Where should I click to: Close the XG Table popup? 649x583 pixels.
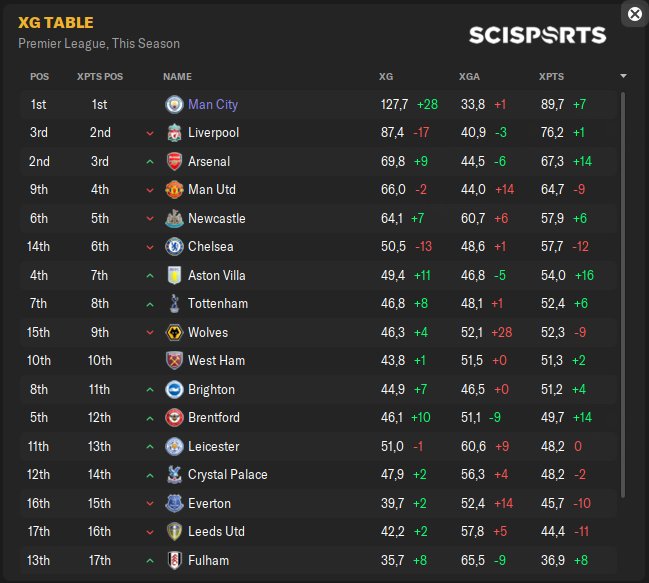634,14
